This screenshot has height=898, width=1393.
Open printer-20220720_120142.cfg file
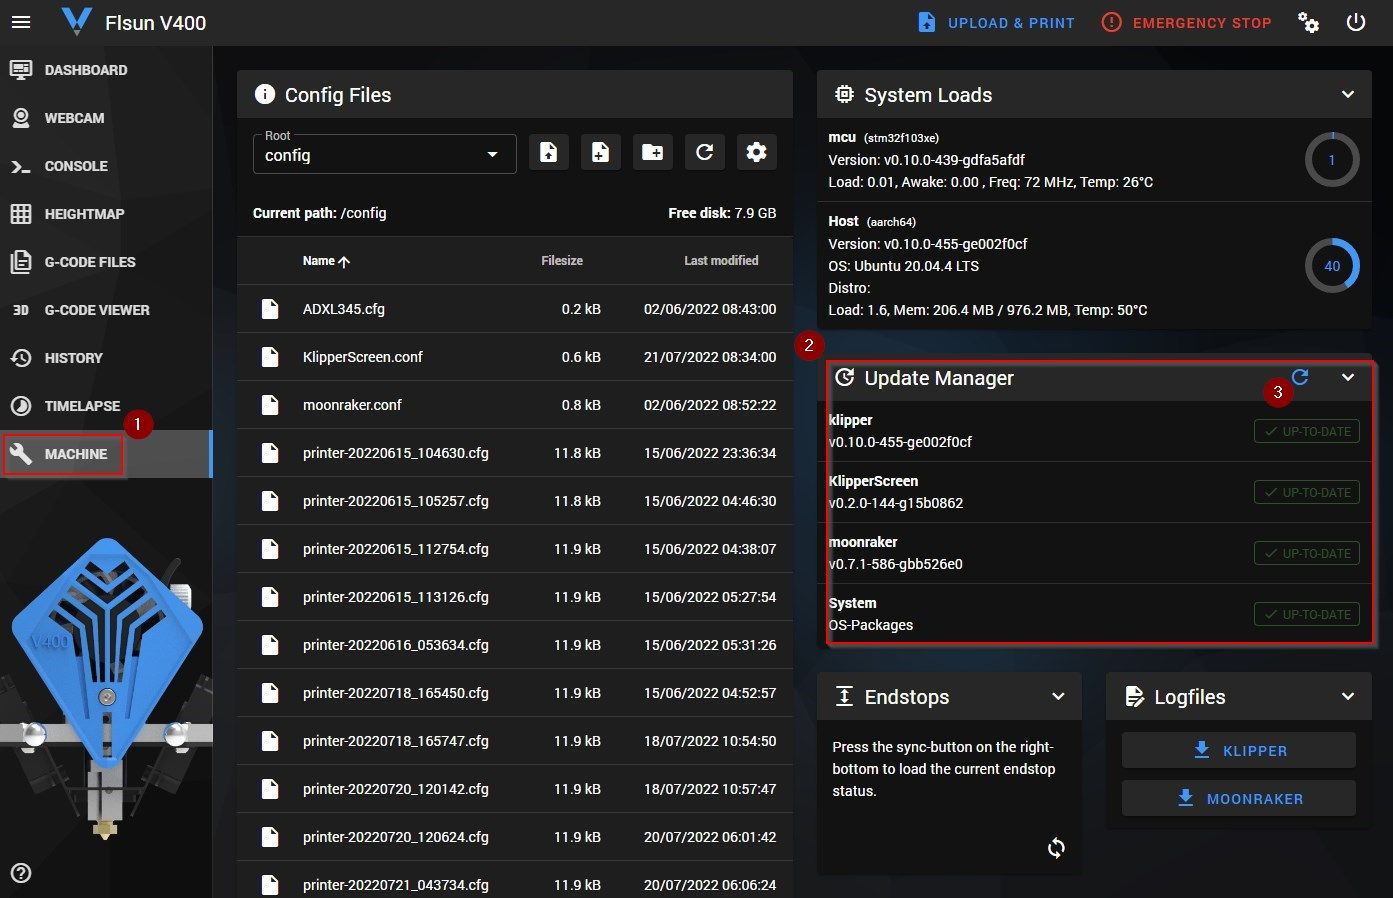point(514,789)
